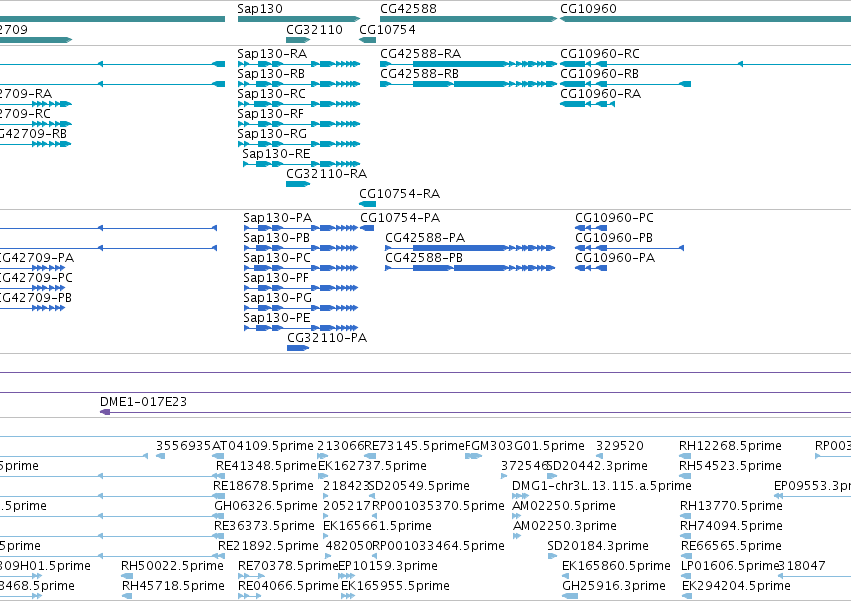Click the Sap130-PC protein label
Image resolution: width=851 pixels, height=601 pixels.
coord(277,258)
